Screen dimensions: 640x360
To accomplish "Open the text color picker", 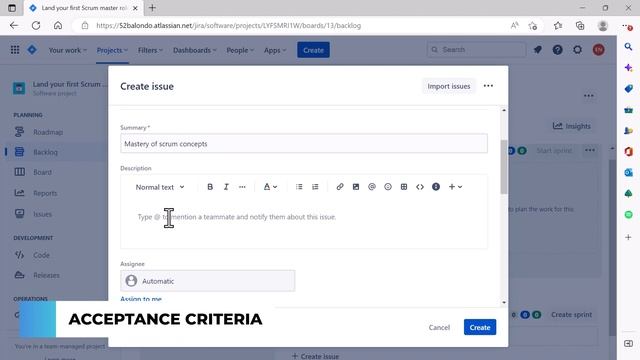I will [x=270, y=187].
